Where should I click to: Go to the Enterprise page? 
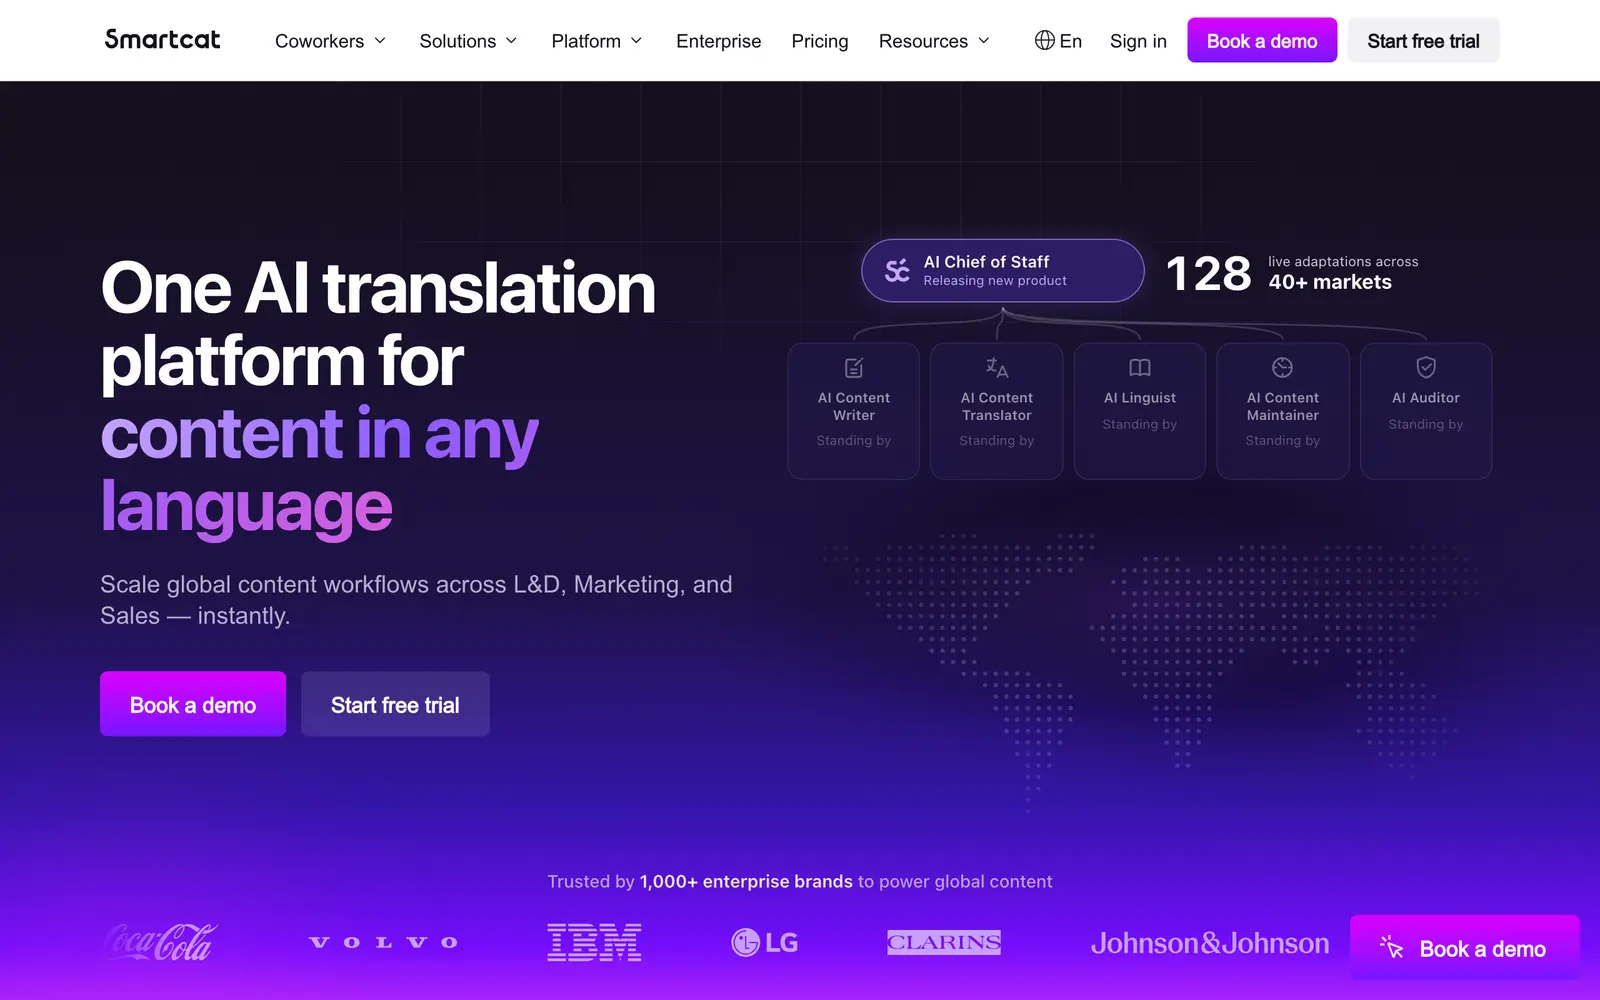click(x=718, y=41)
